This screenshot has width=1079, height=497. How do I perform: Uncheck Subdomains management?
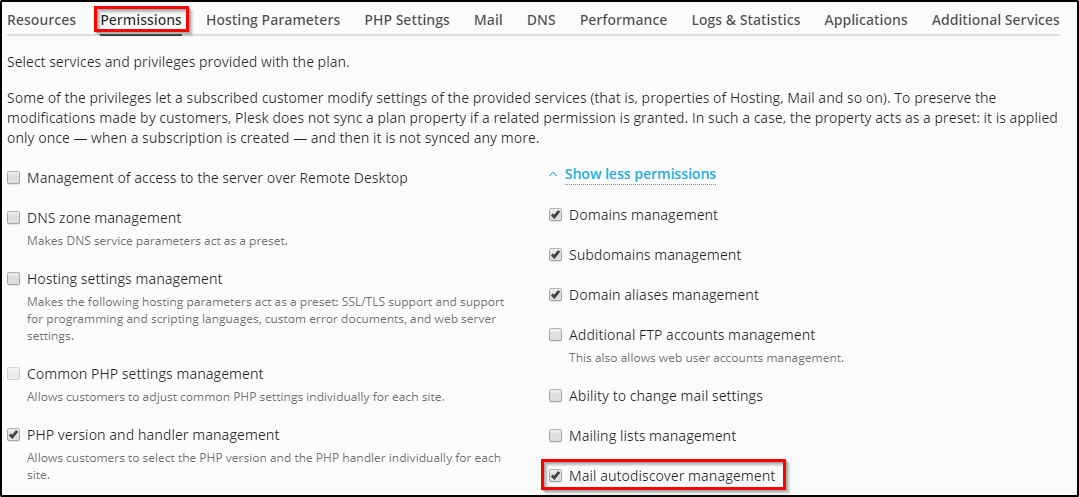click(x=556, y=255)
